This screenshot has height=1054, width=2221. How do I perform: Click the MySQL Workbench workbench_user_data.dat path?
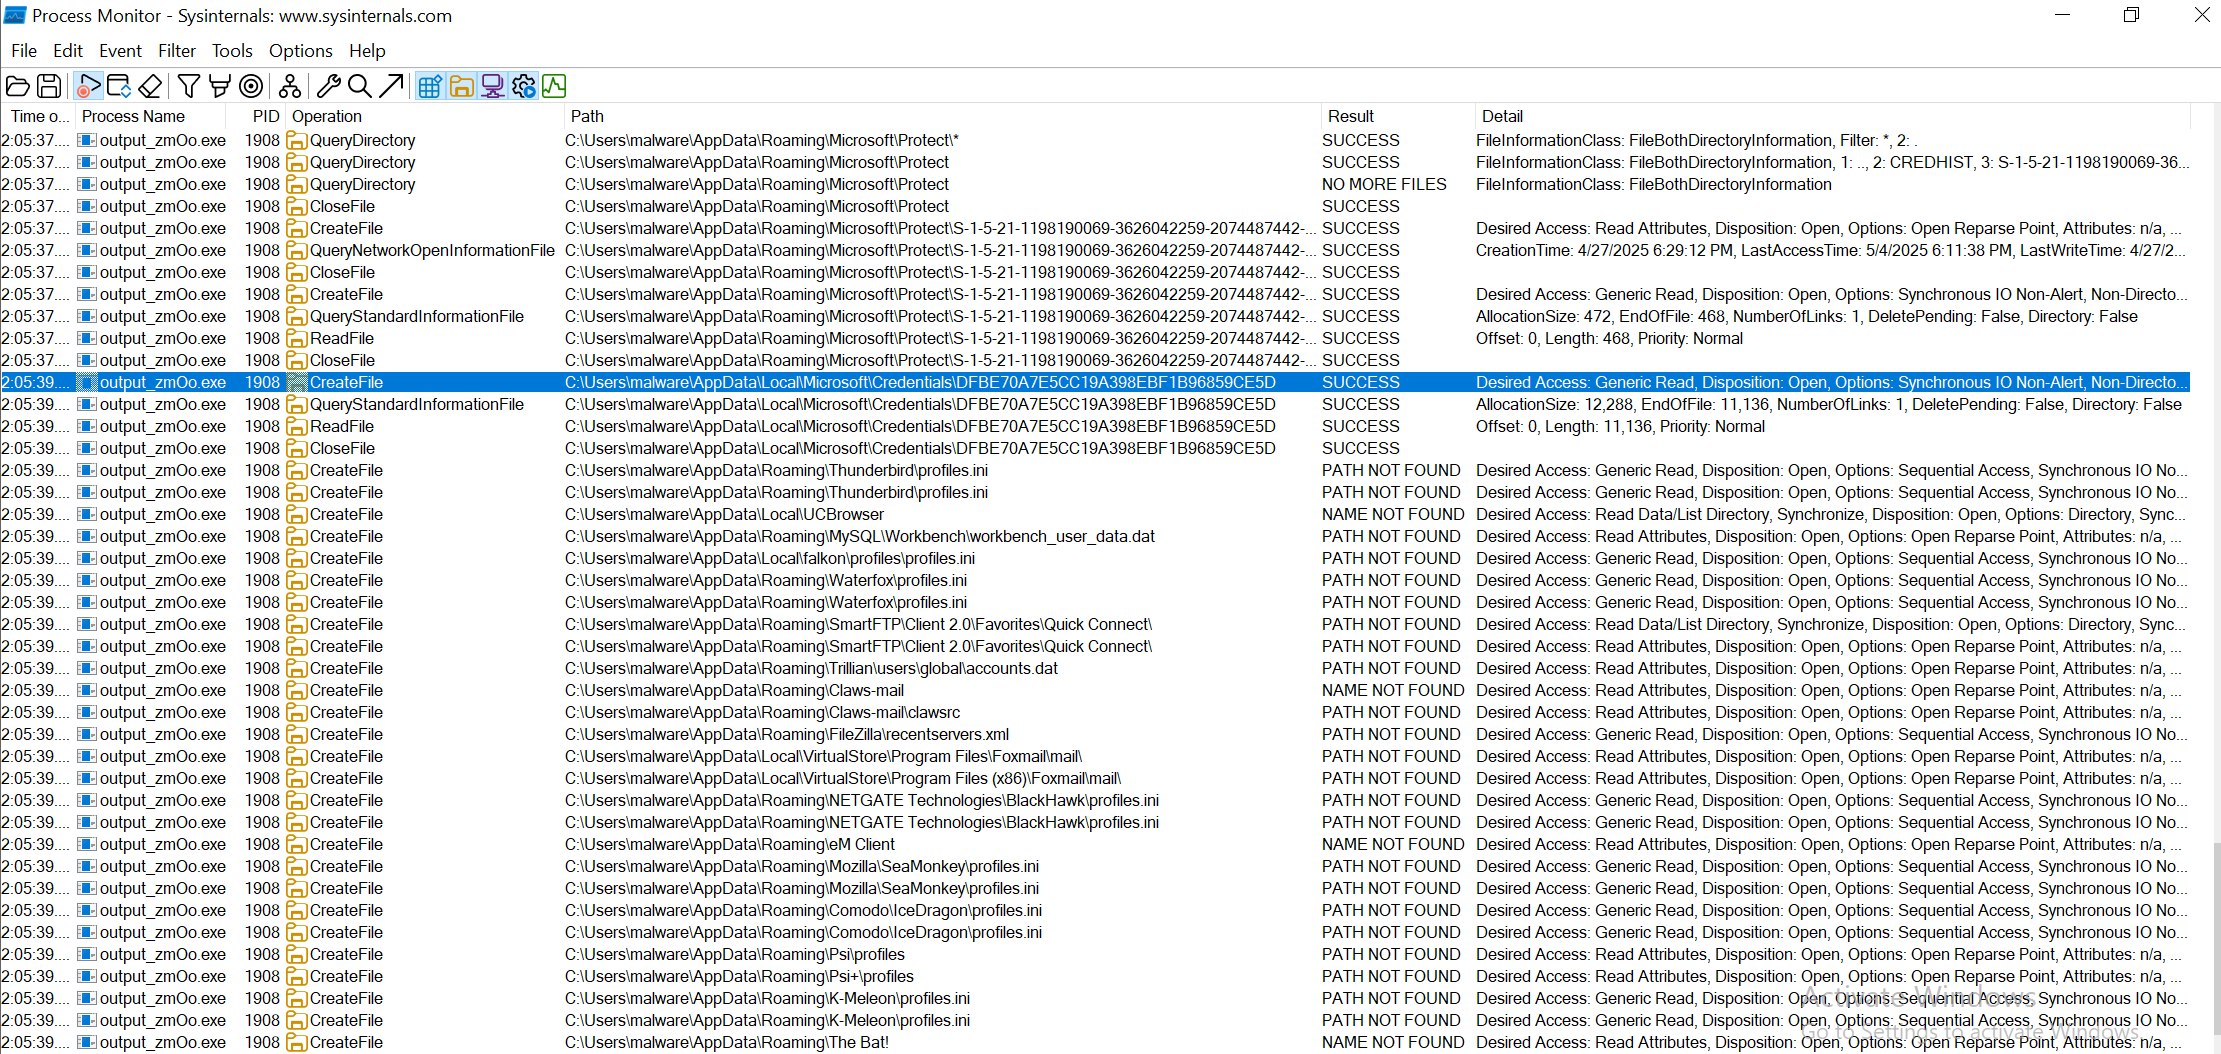coord(860,536)
